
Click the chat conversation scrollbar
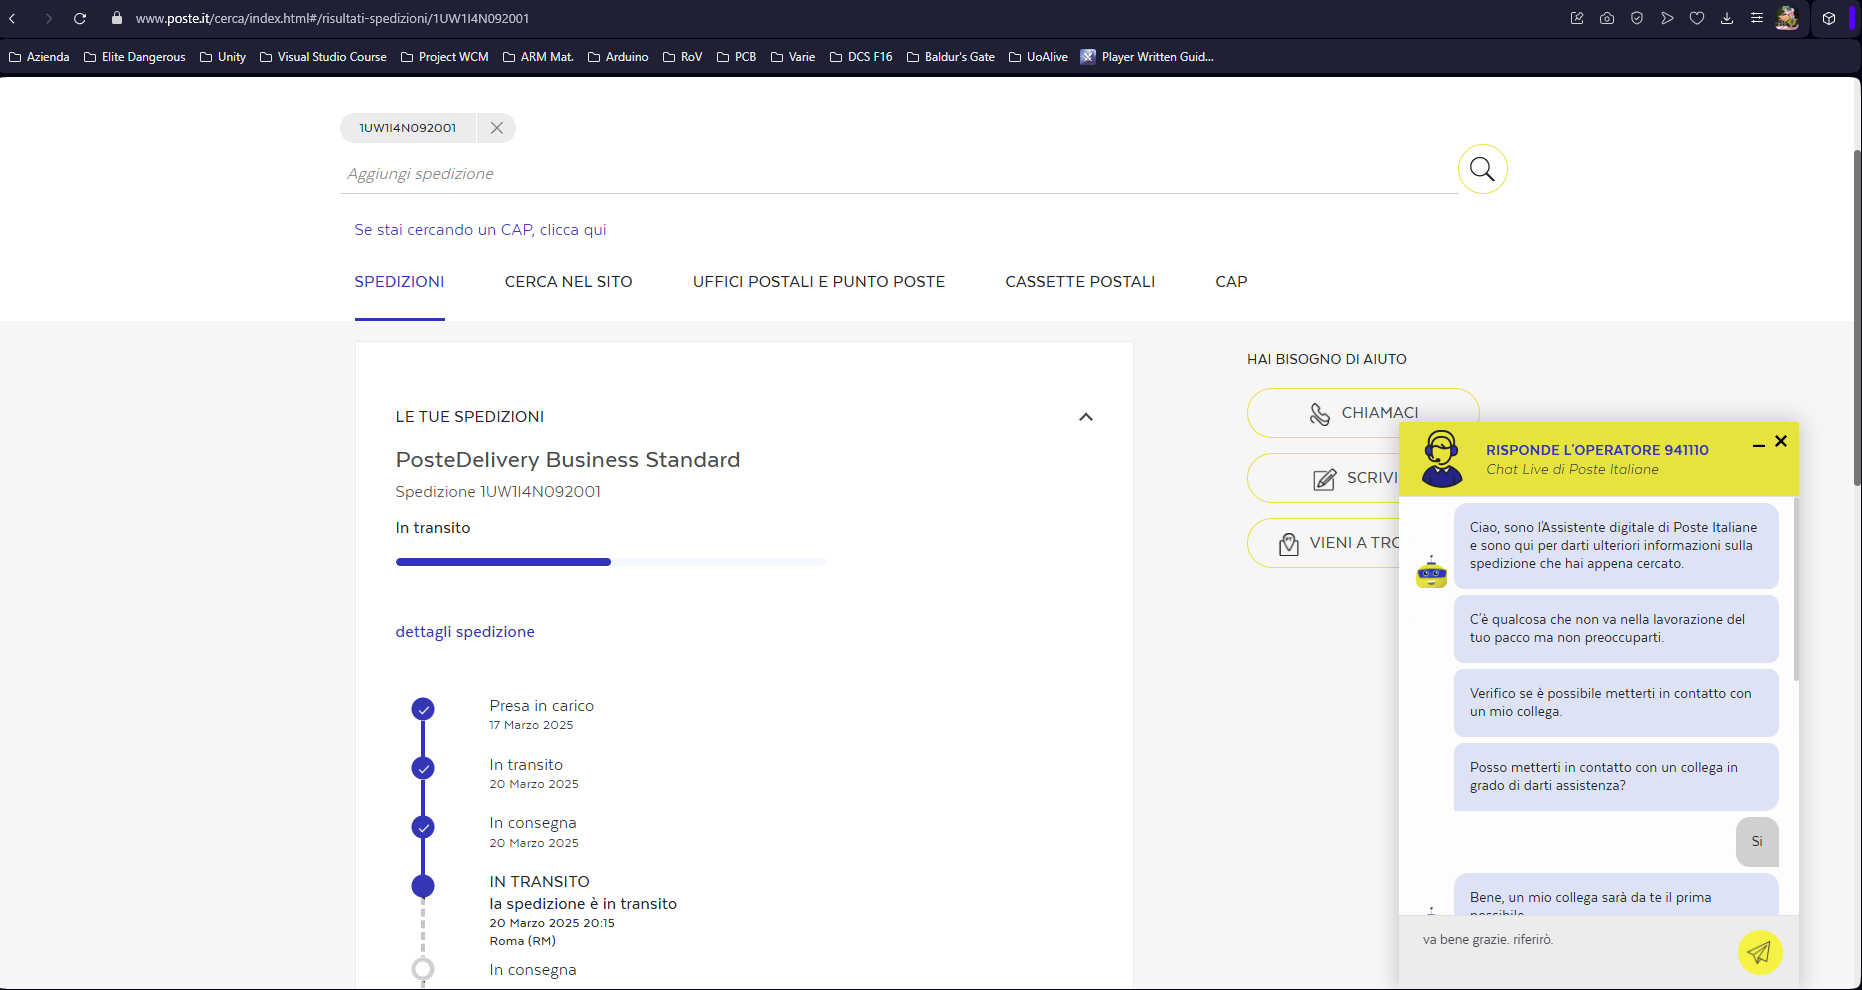pyautogui.click(x=1796, y=590)
